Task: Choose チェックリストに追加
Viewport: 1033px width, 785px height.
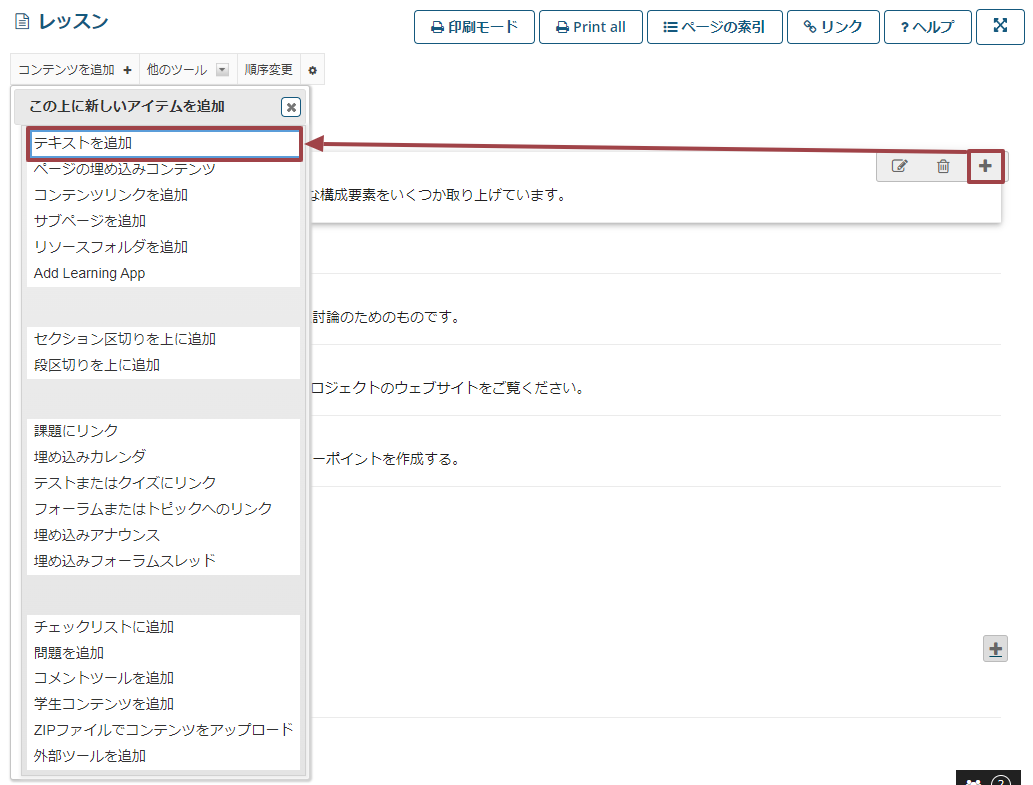Action: coord(103,627)
